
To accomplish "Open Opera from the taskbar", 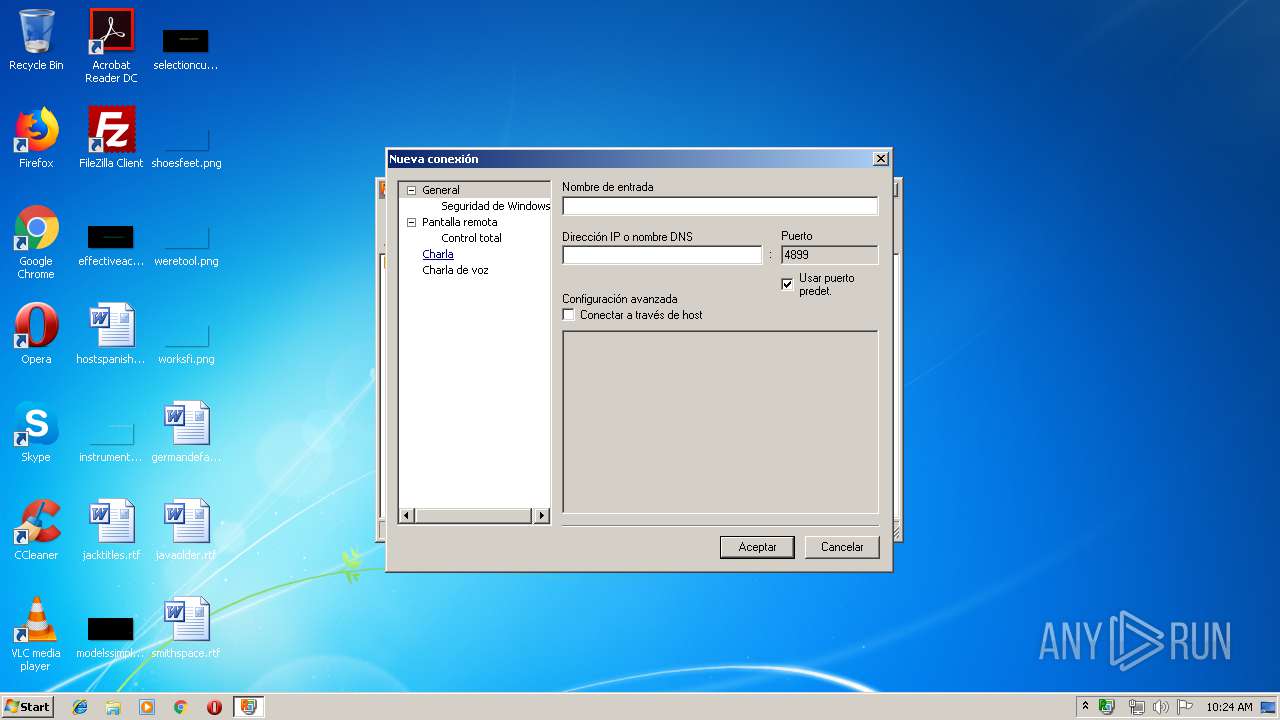I will pos(214,707).
